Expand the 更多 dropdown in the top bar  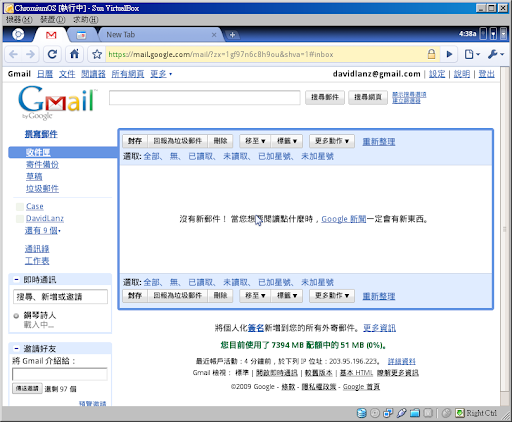(161, 74)
